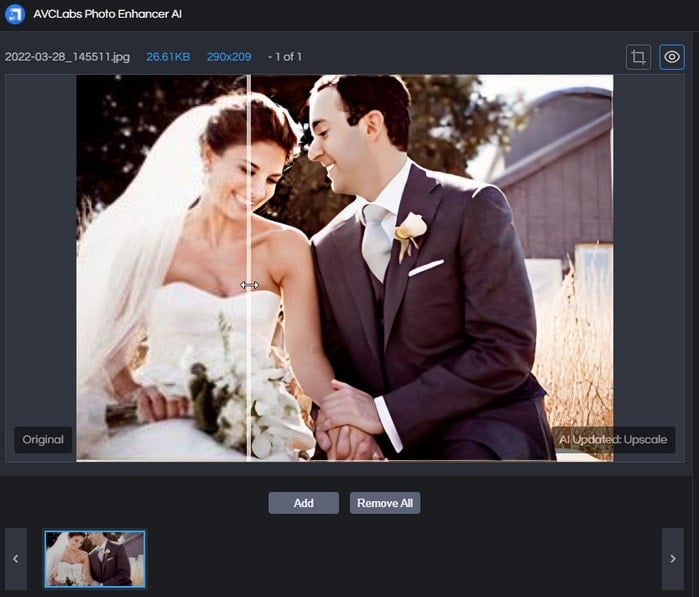
Task: Click the filename 2022-03-28_145511.jpg
Action: point(67,57)
